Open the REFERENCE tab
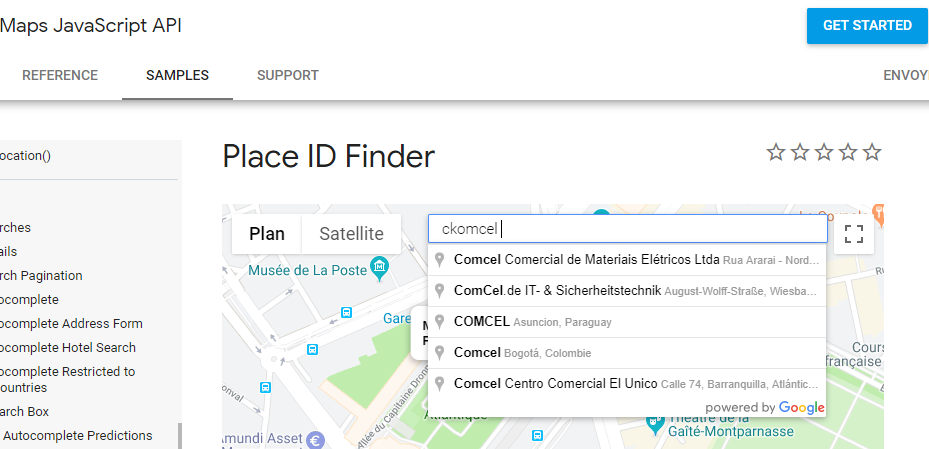 pos(60,76)
